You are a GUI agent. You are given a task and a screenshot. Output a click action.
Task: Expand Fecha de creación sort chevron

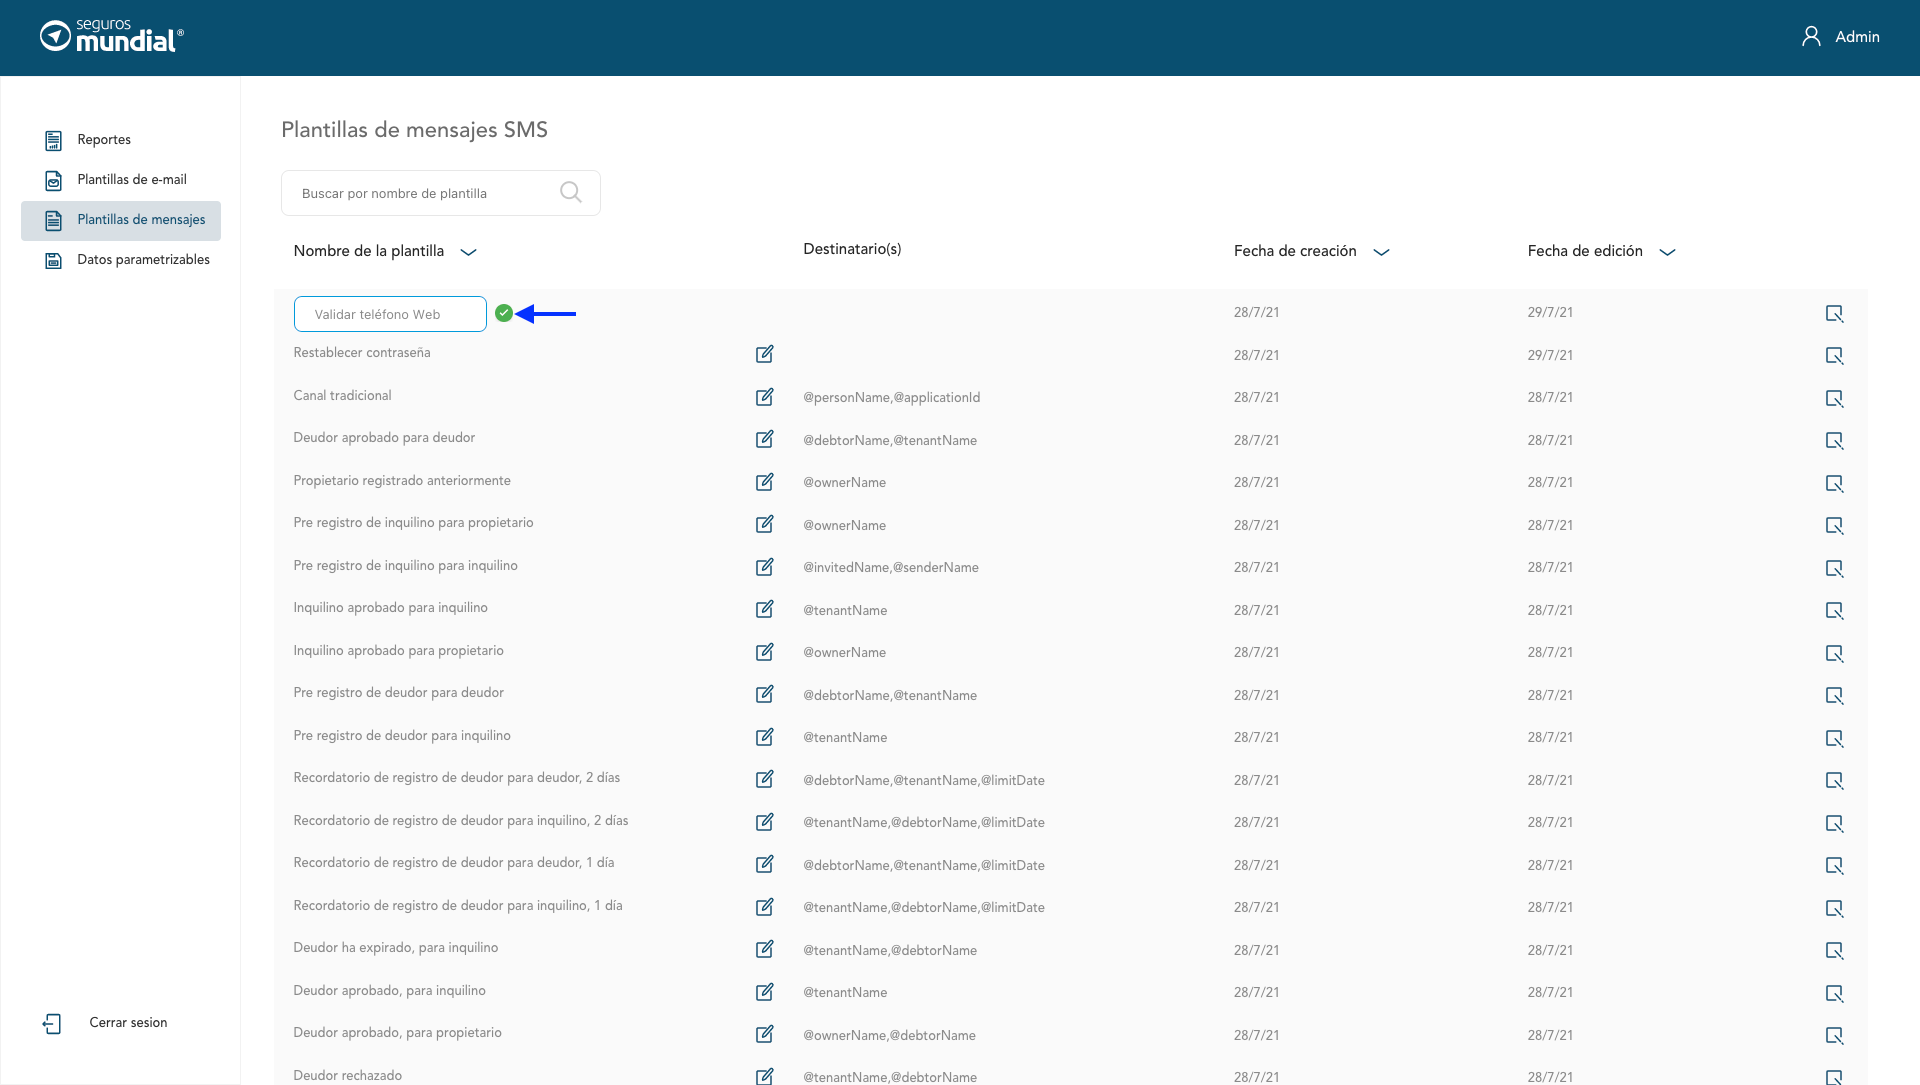click(x=1381, y=252)
